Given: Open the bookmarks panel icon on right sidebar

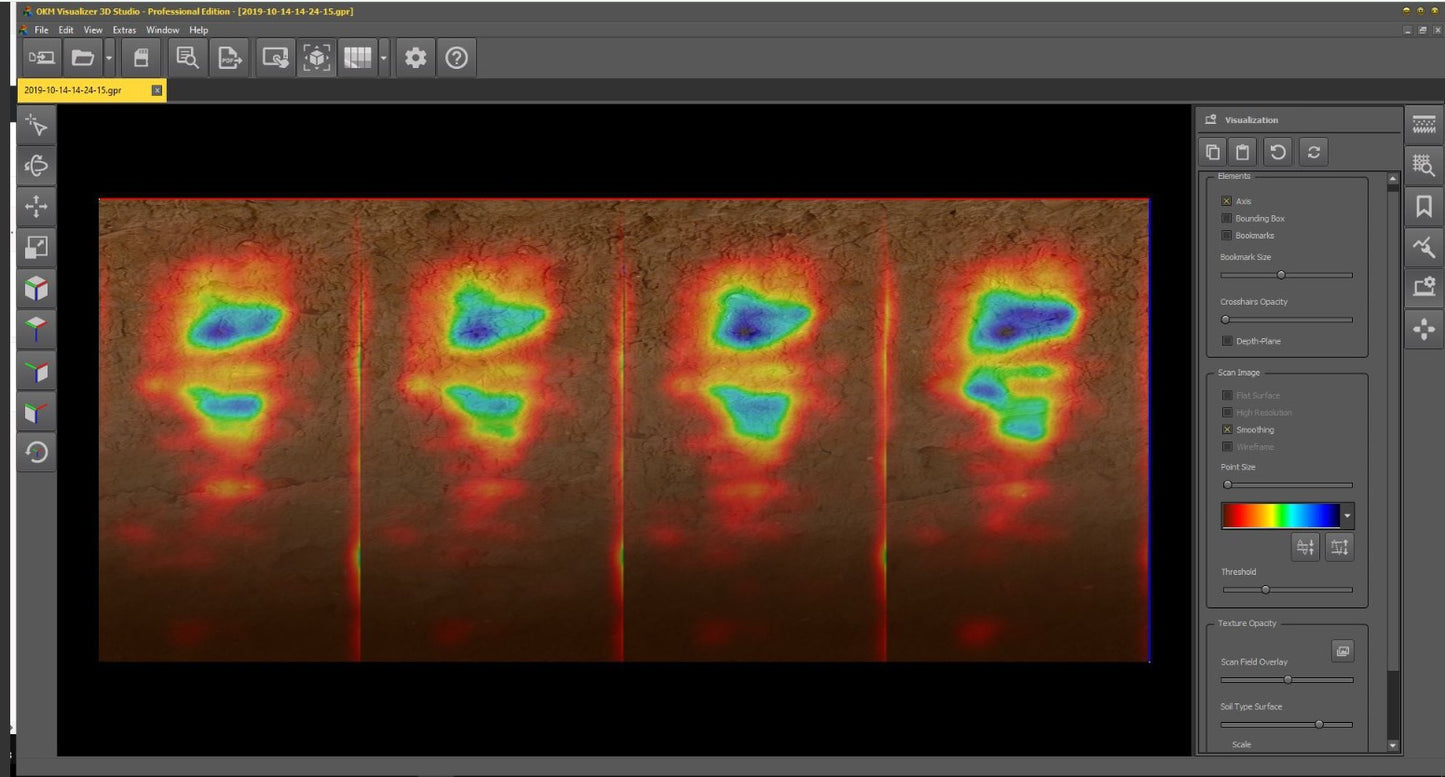Looking at the screenshot, I should [x=1423, y=206].
